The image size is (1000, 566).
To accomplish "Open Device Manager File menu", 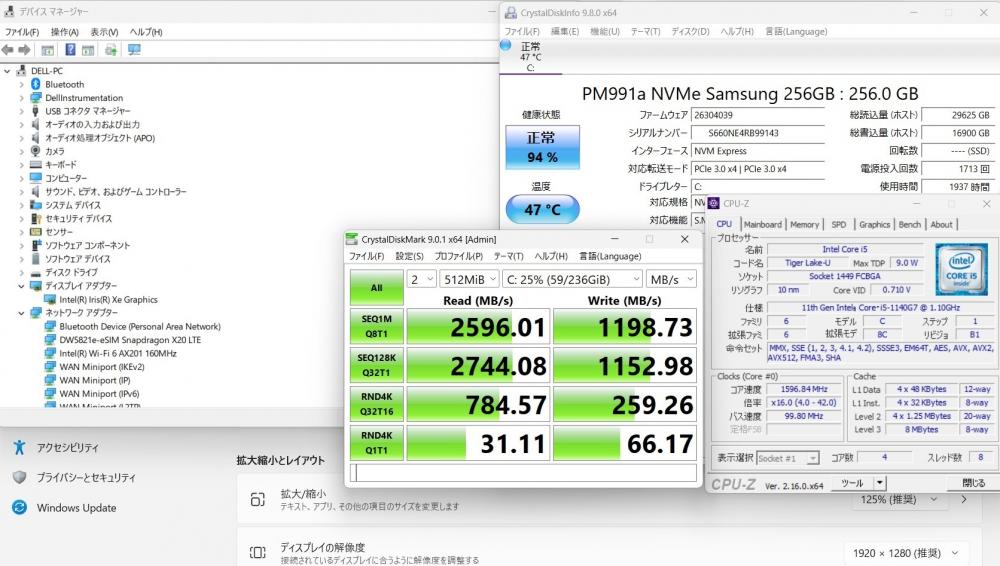I will tap(22, 32).
